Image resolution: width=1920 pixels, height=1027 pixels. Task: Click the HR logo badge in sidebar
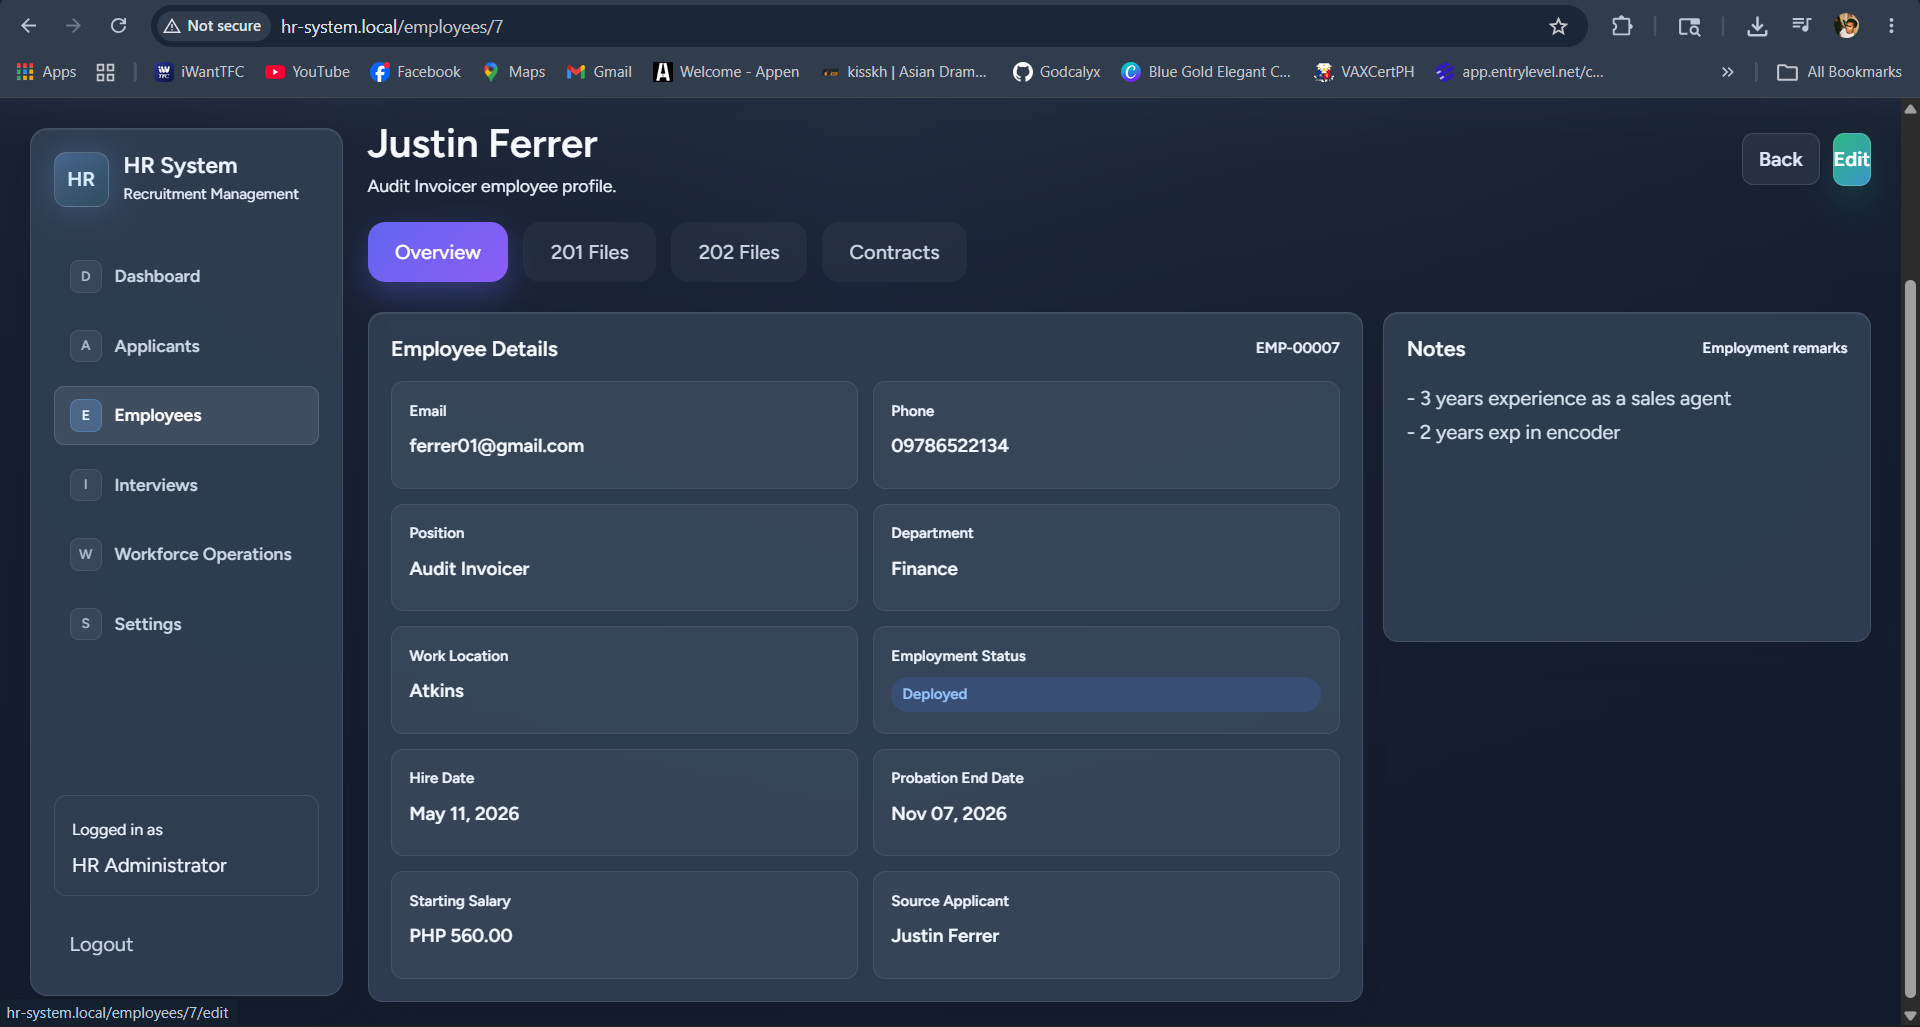click(81, 179)
